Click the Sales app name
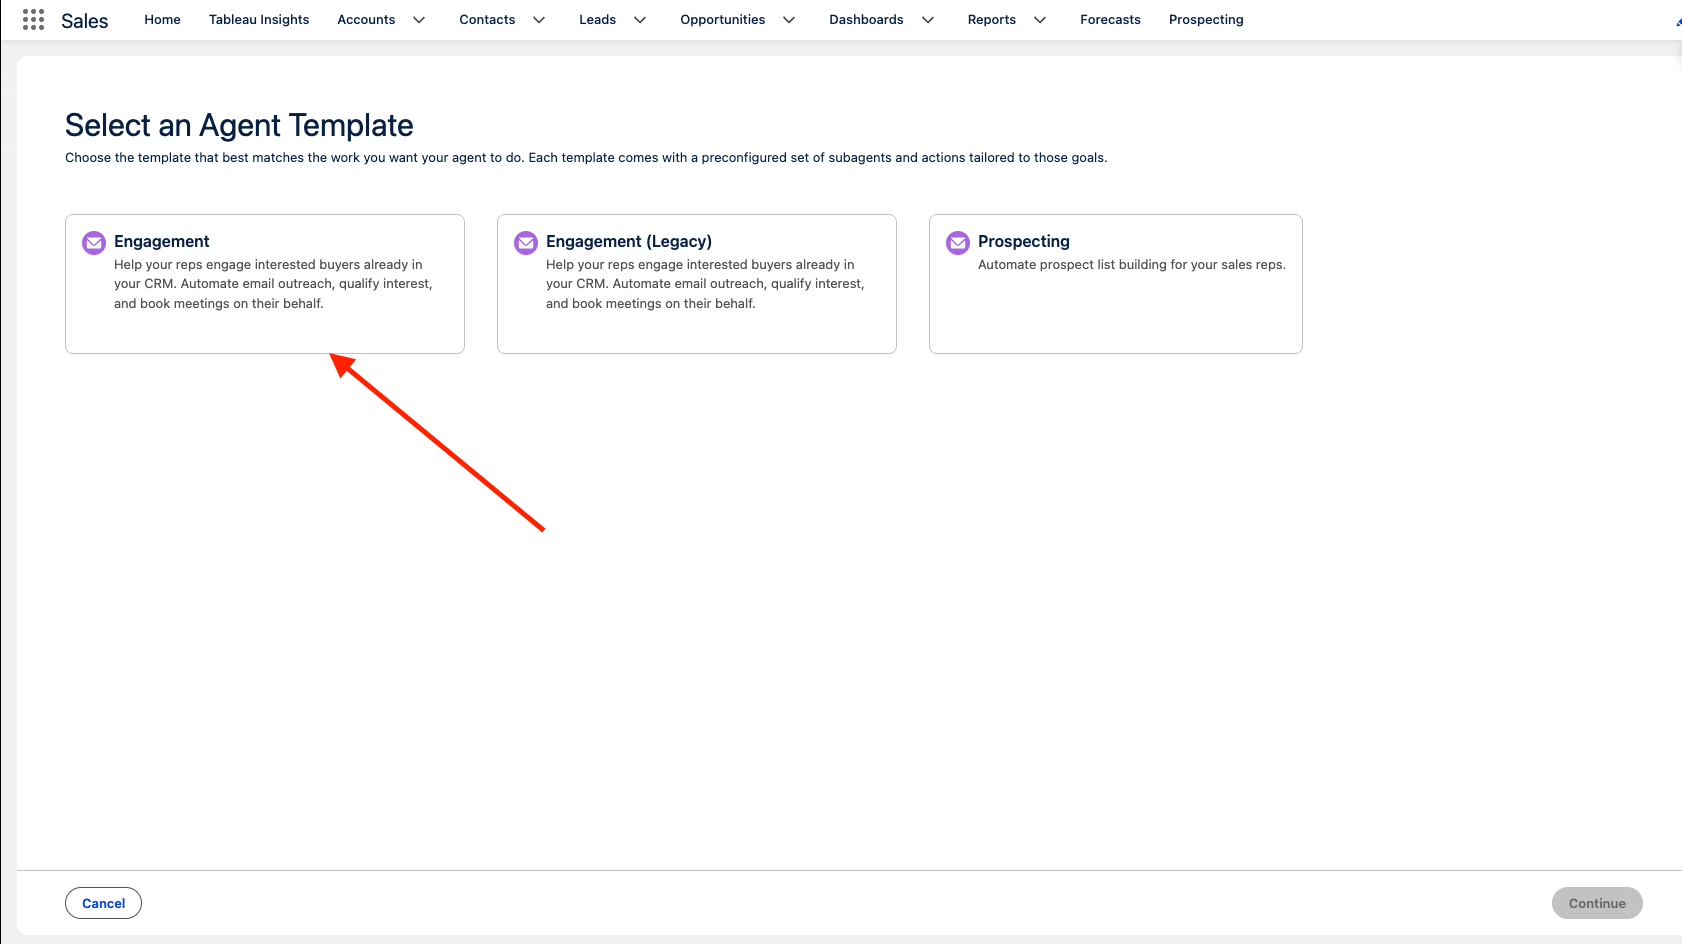The height and width of the screenshot is (944, 1682). coord(84,21)
